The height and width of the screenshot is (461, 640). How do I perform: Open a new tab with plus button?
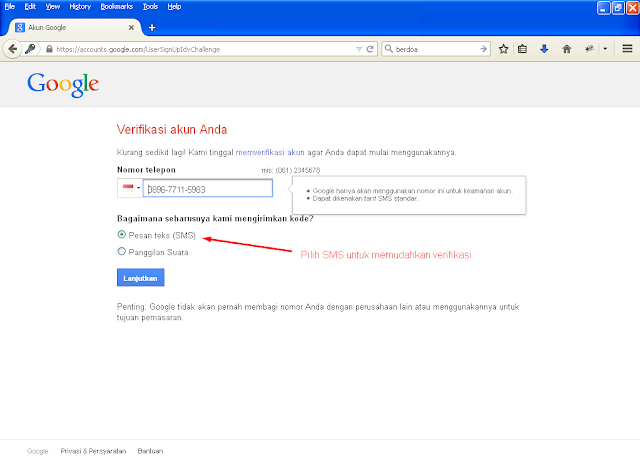(152, 27)
